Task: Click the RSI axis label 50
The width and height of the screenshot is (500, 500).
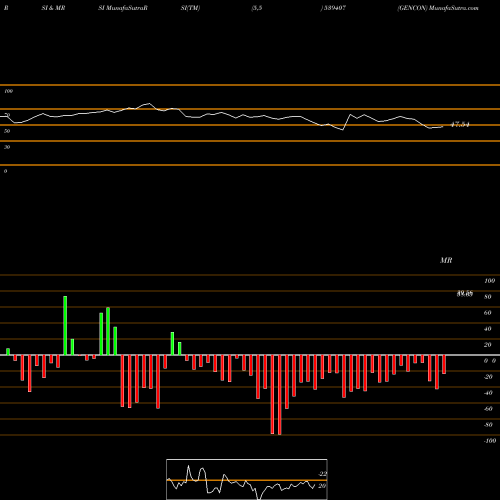Action: point(7,131)
